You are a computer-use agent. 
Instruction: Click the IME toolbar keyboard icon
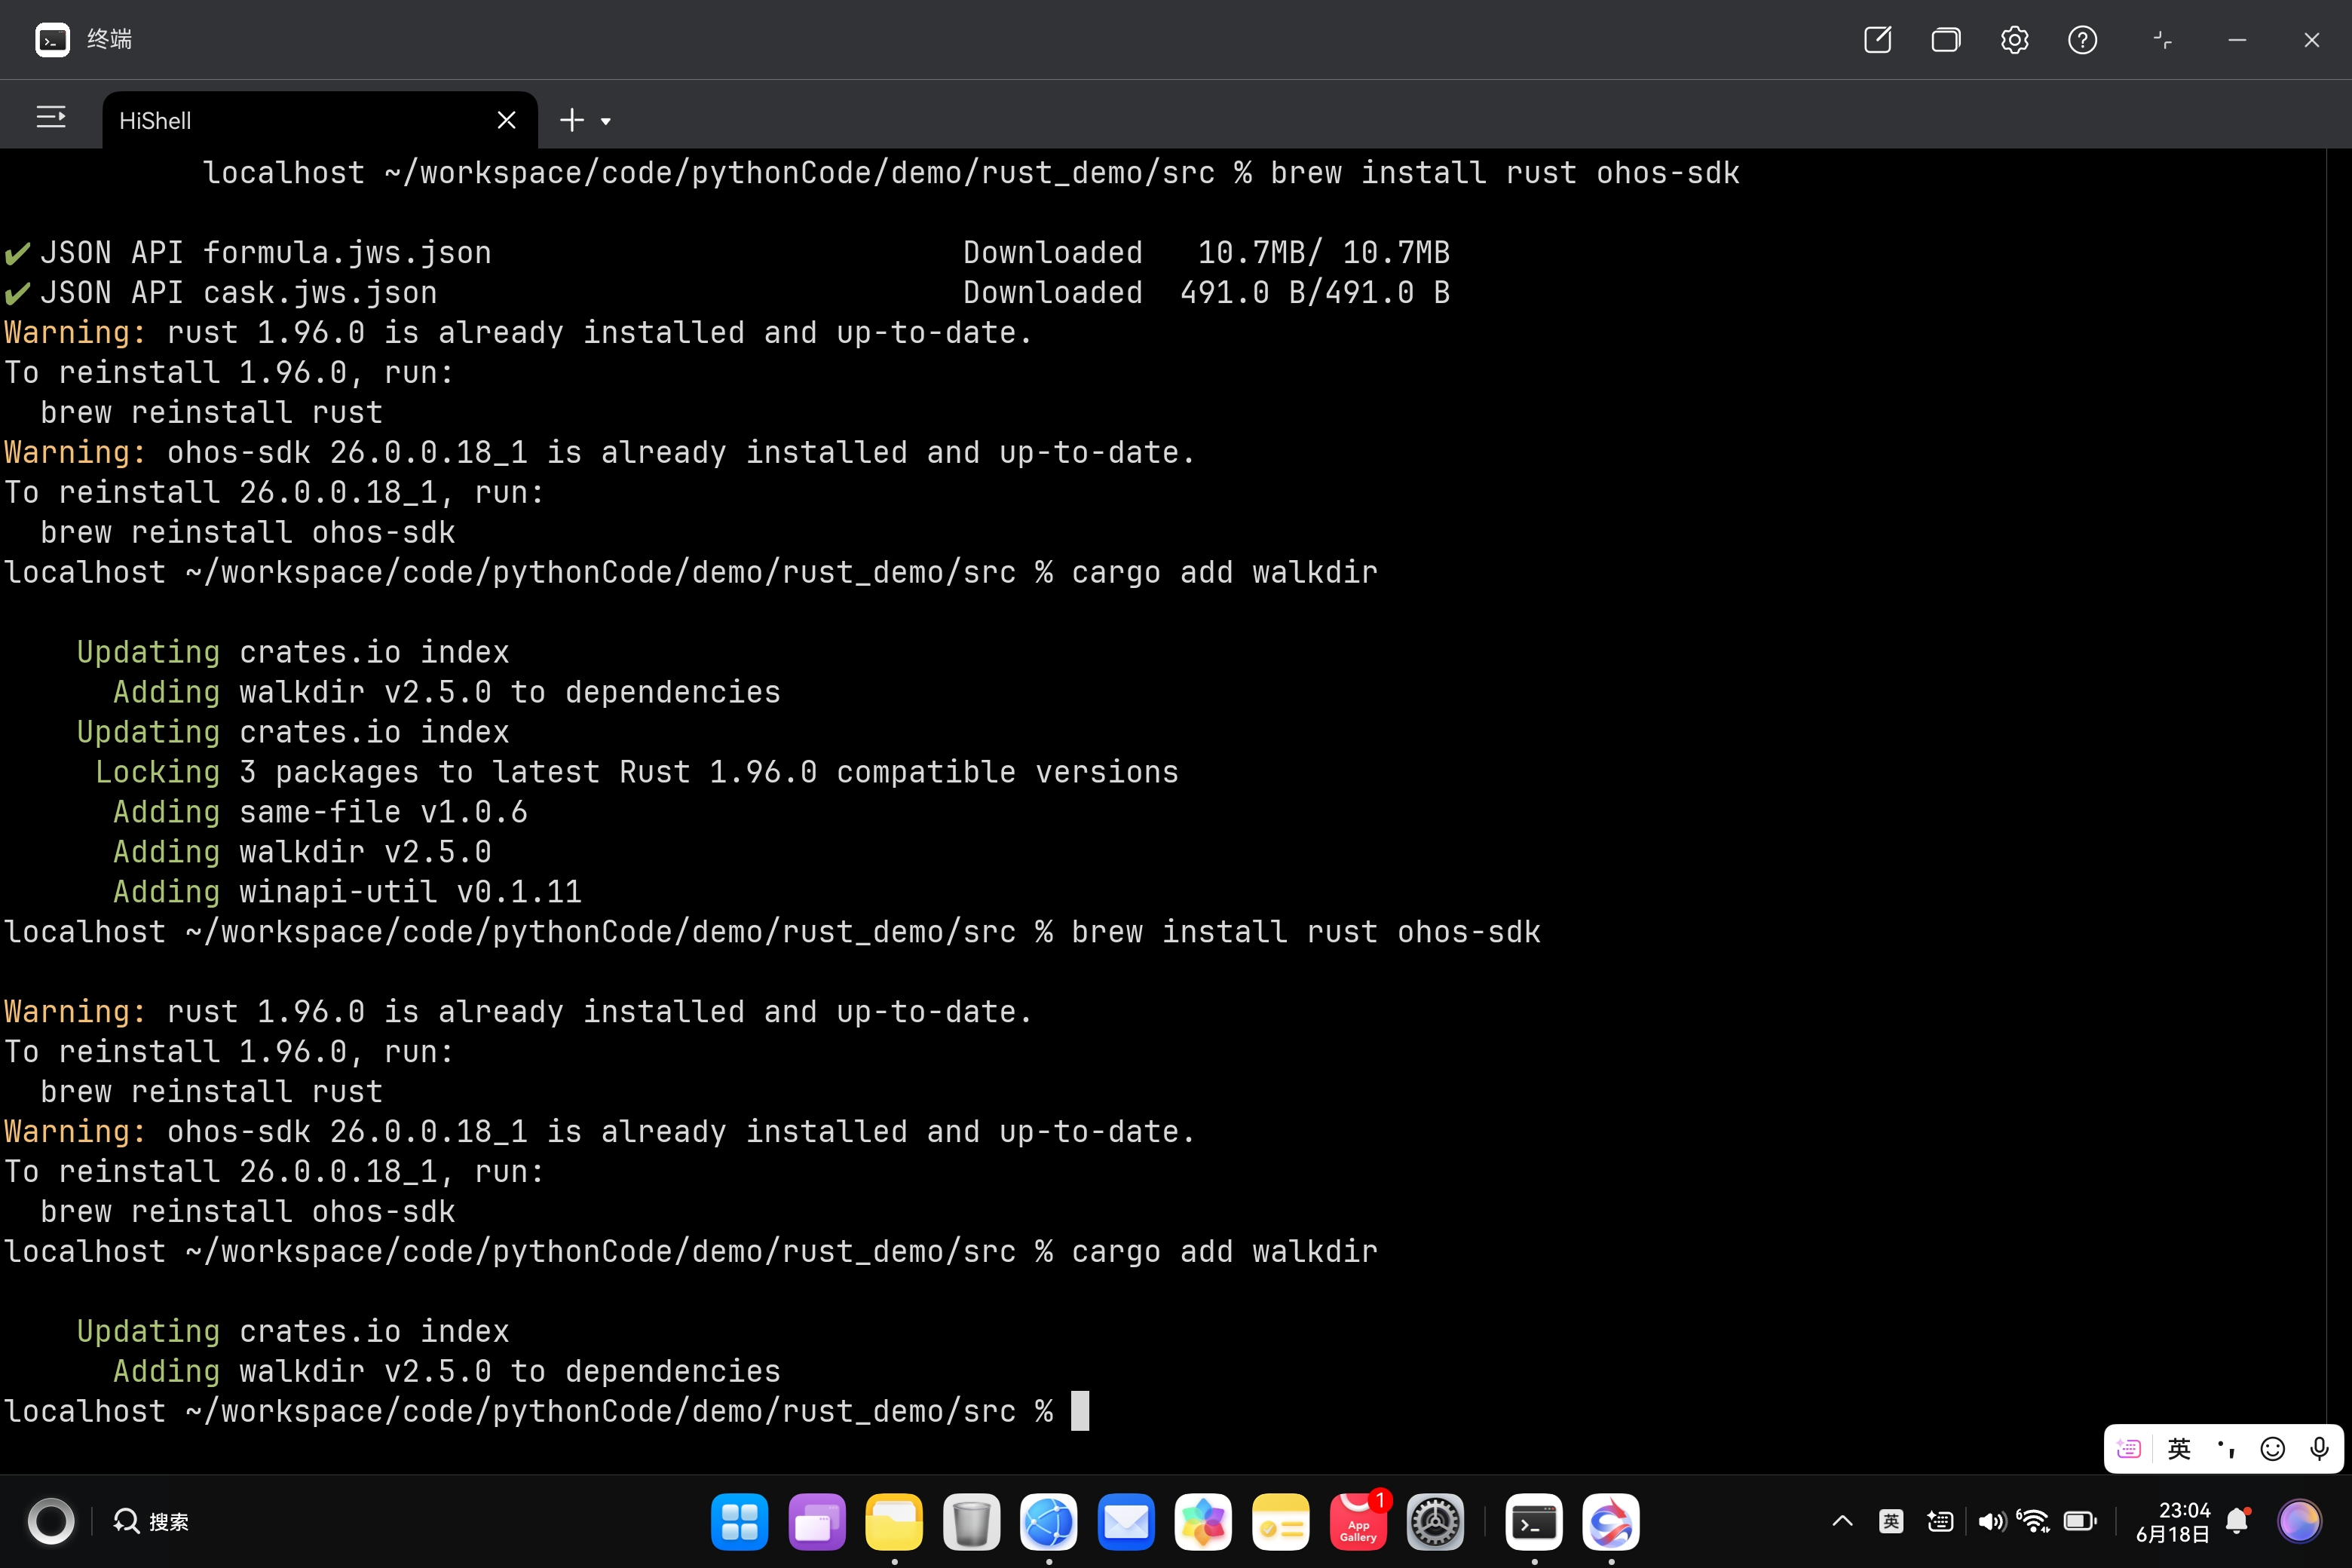click(2129, 1448)
